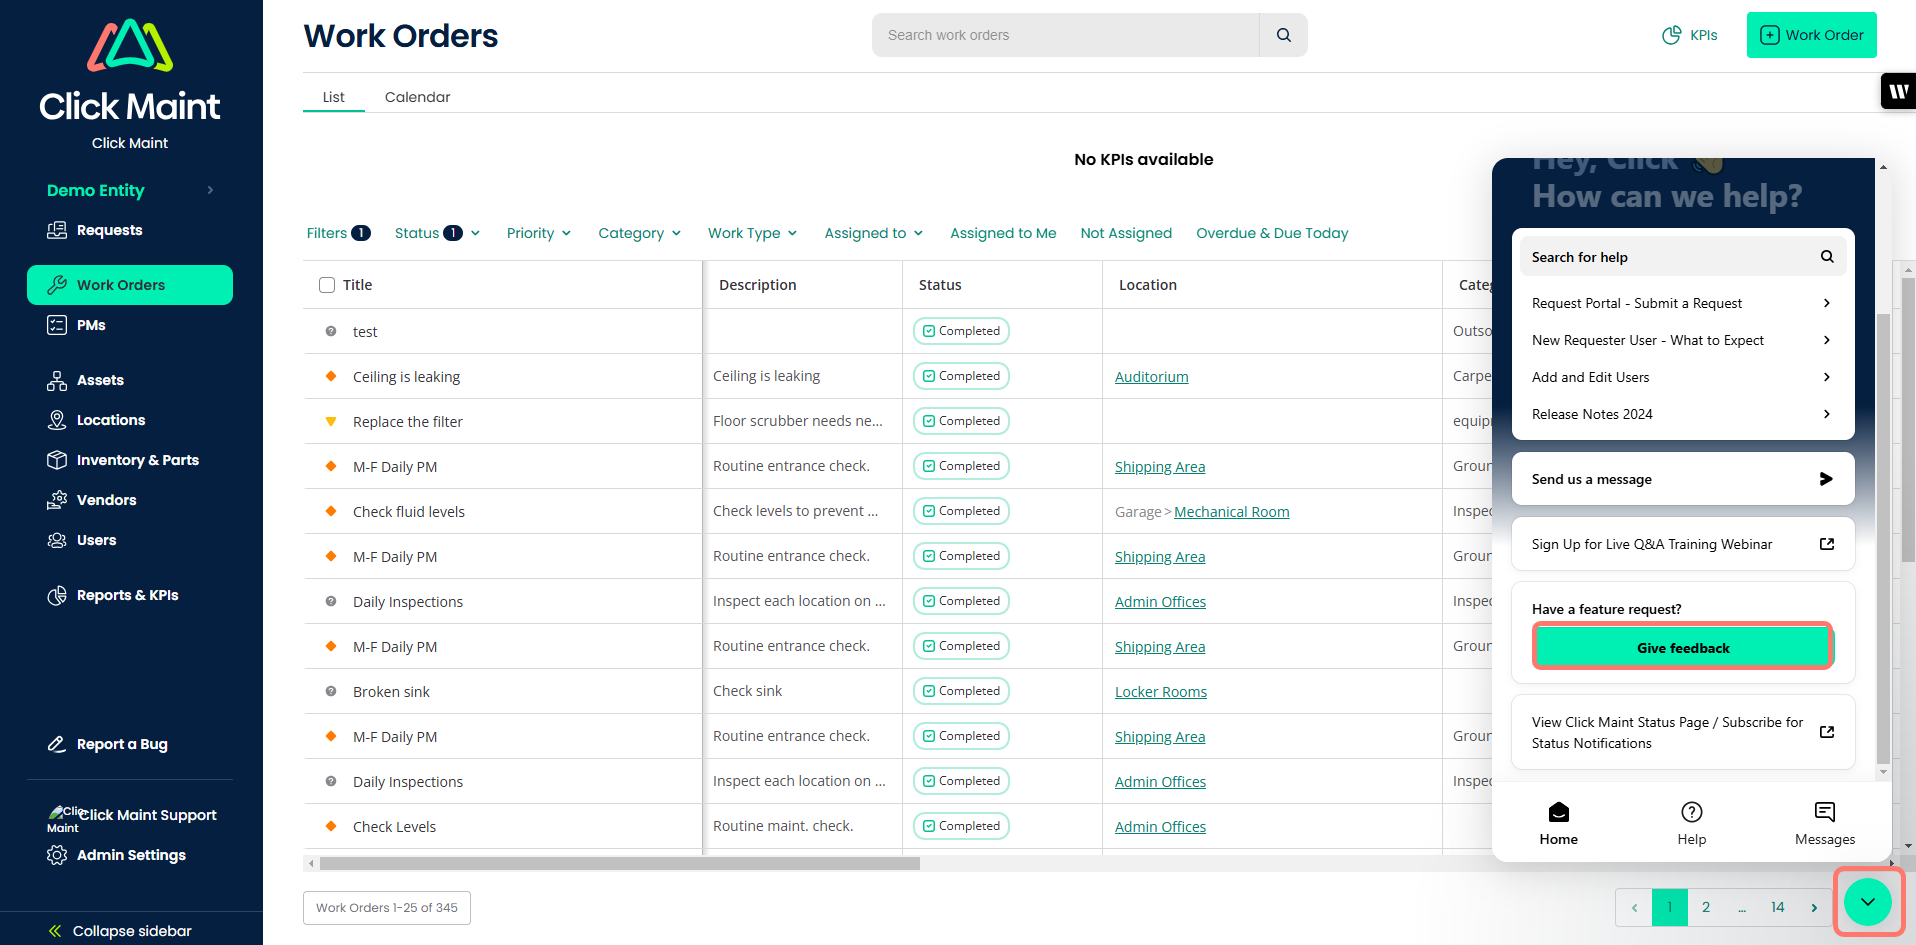Click priority icon of Ceiling is leaking row
Viewport: 1916px width, 945px height.
click(x=331, y=376)
